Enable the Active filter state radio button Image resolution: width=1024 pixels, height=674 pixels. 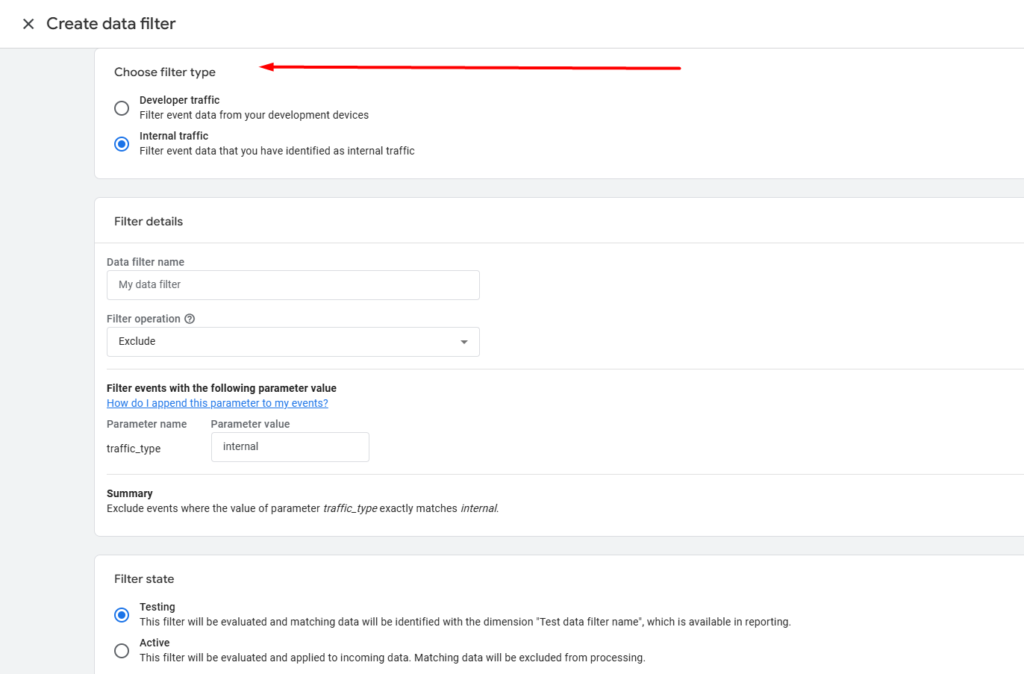coord(122,651)
